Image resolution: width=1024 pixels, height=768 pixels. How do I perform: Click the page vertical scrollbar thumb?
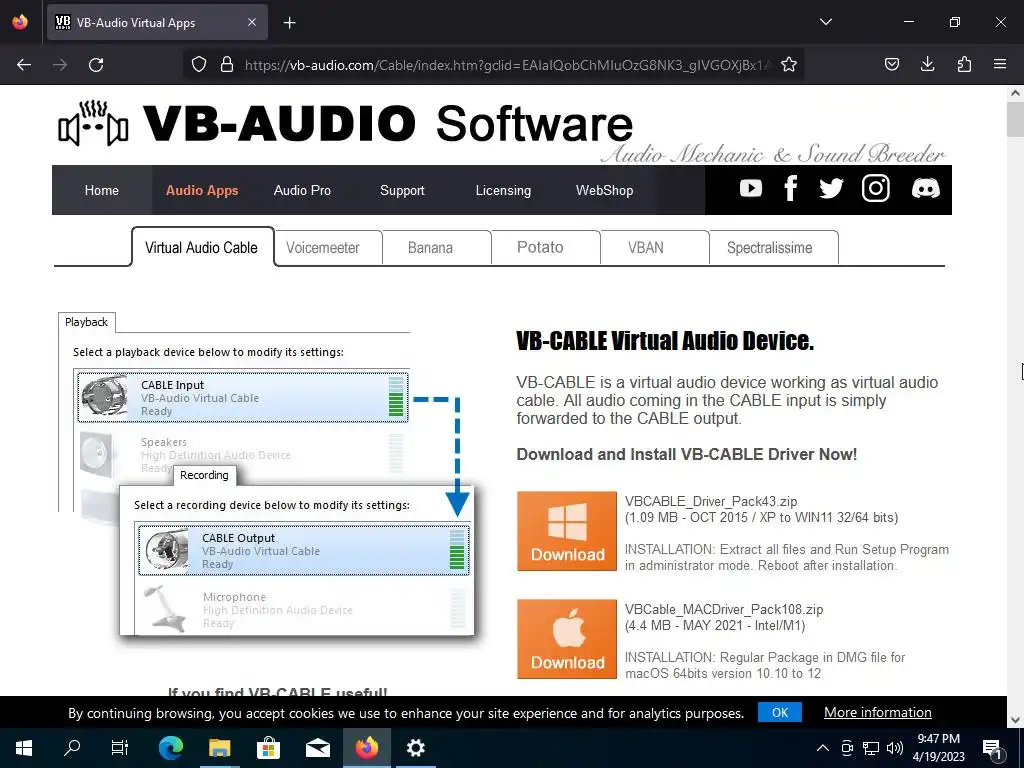tap(1015, 120)
